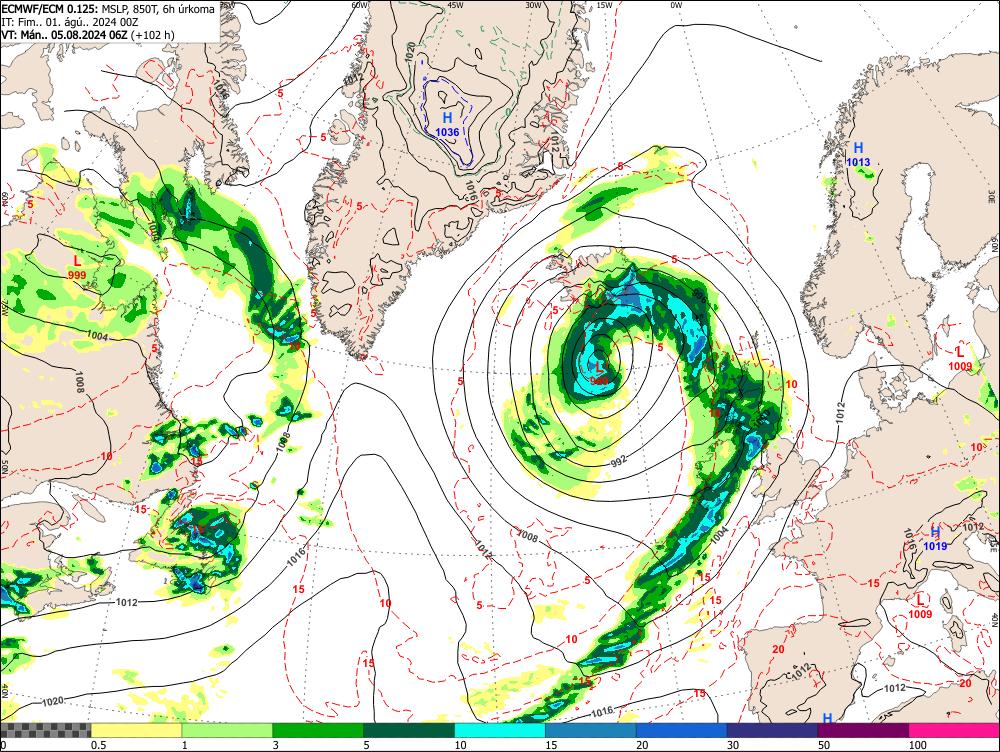
Task: Click the 'VT: Mán.. 05.08.2024 06Z' valid time
Action: [65, 35]
